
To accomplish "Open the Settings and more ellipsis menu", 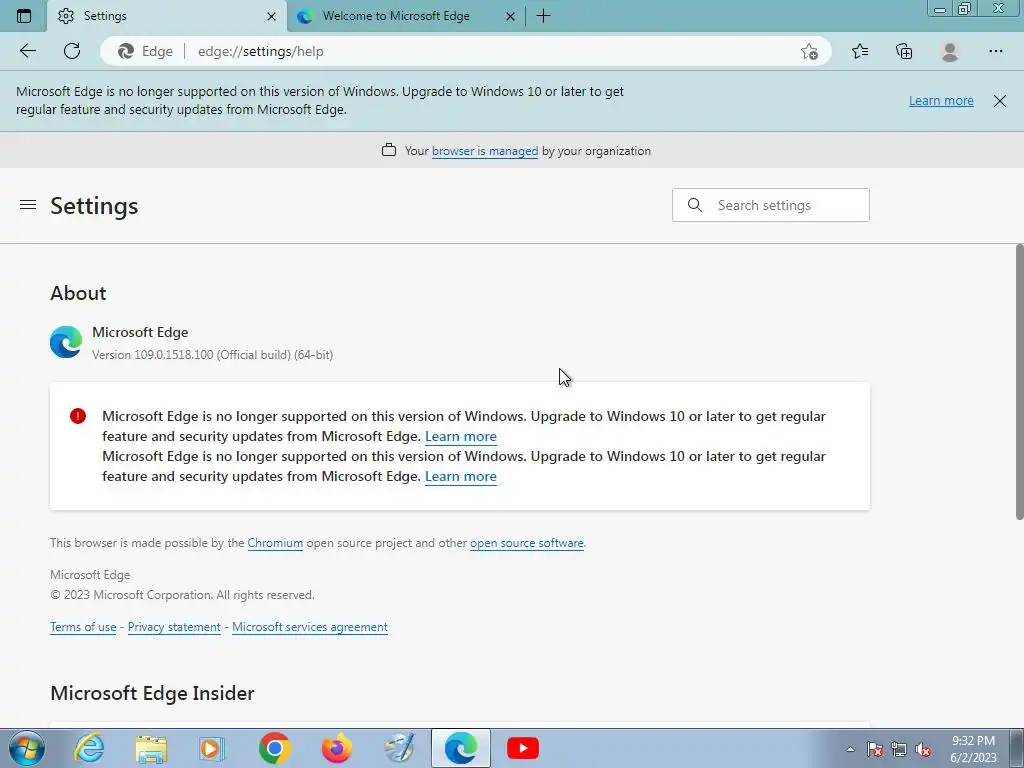I will (995, 51).
